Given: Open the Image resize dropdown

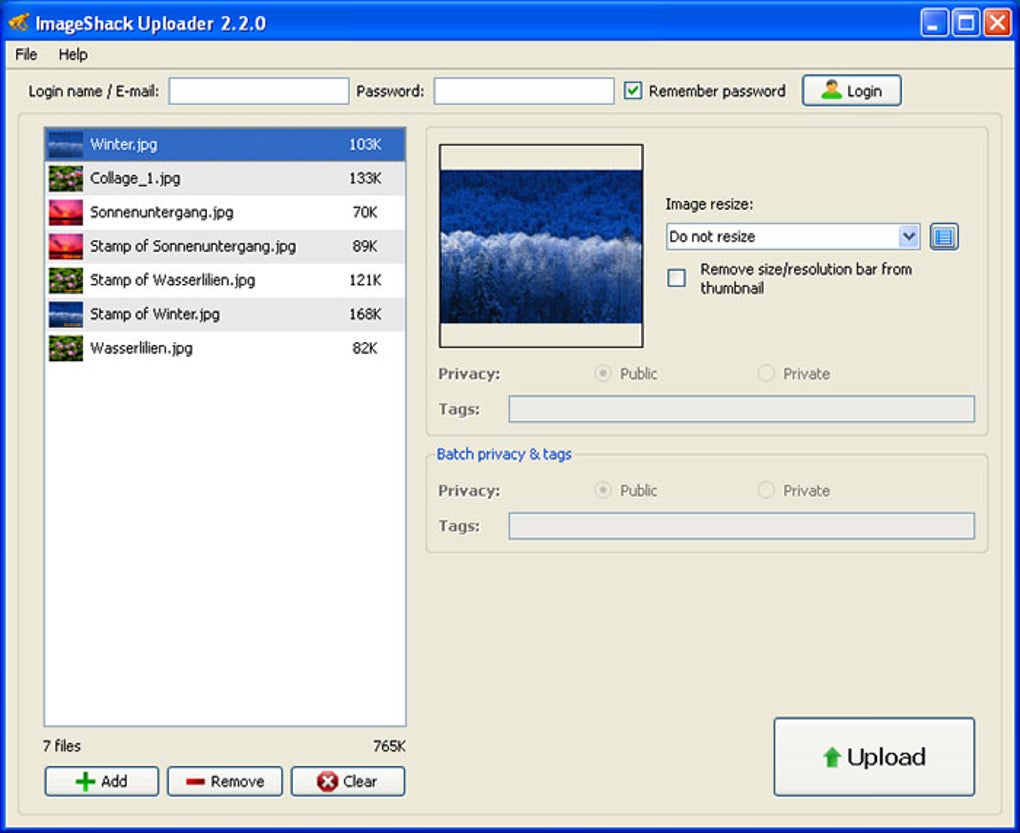Looking at the screenshot, I should [x=790, y=236].
